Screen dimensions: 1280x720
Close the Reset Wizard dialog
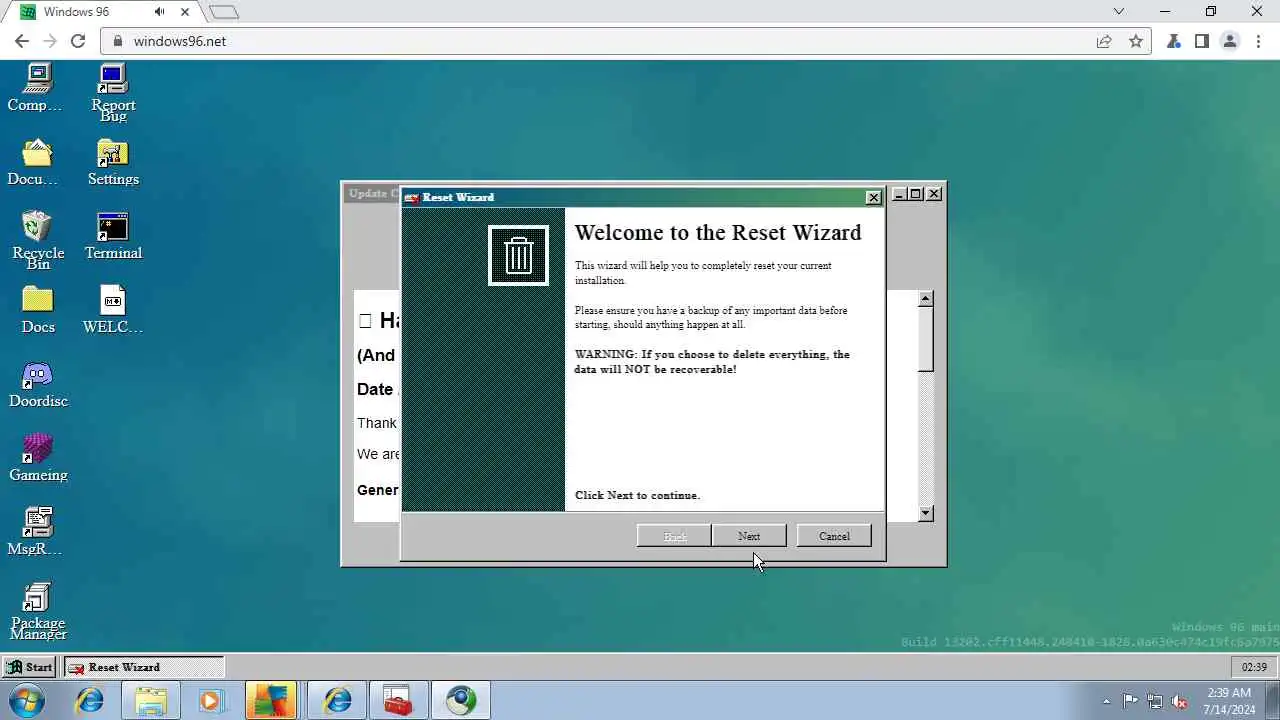click(873, 197)
